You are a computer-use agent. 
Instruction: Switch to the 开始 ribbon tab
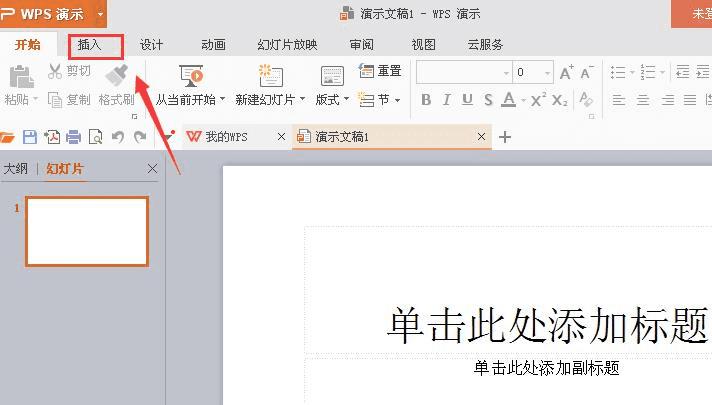(x=28, y=45)
